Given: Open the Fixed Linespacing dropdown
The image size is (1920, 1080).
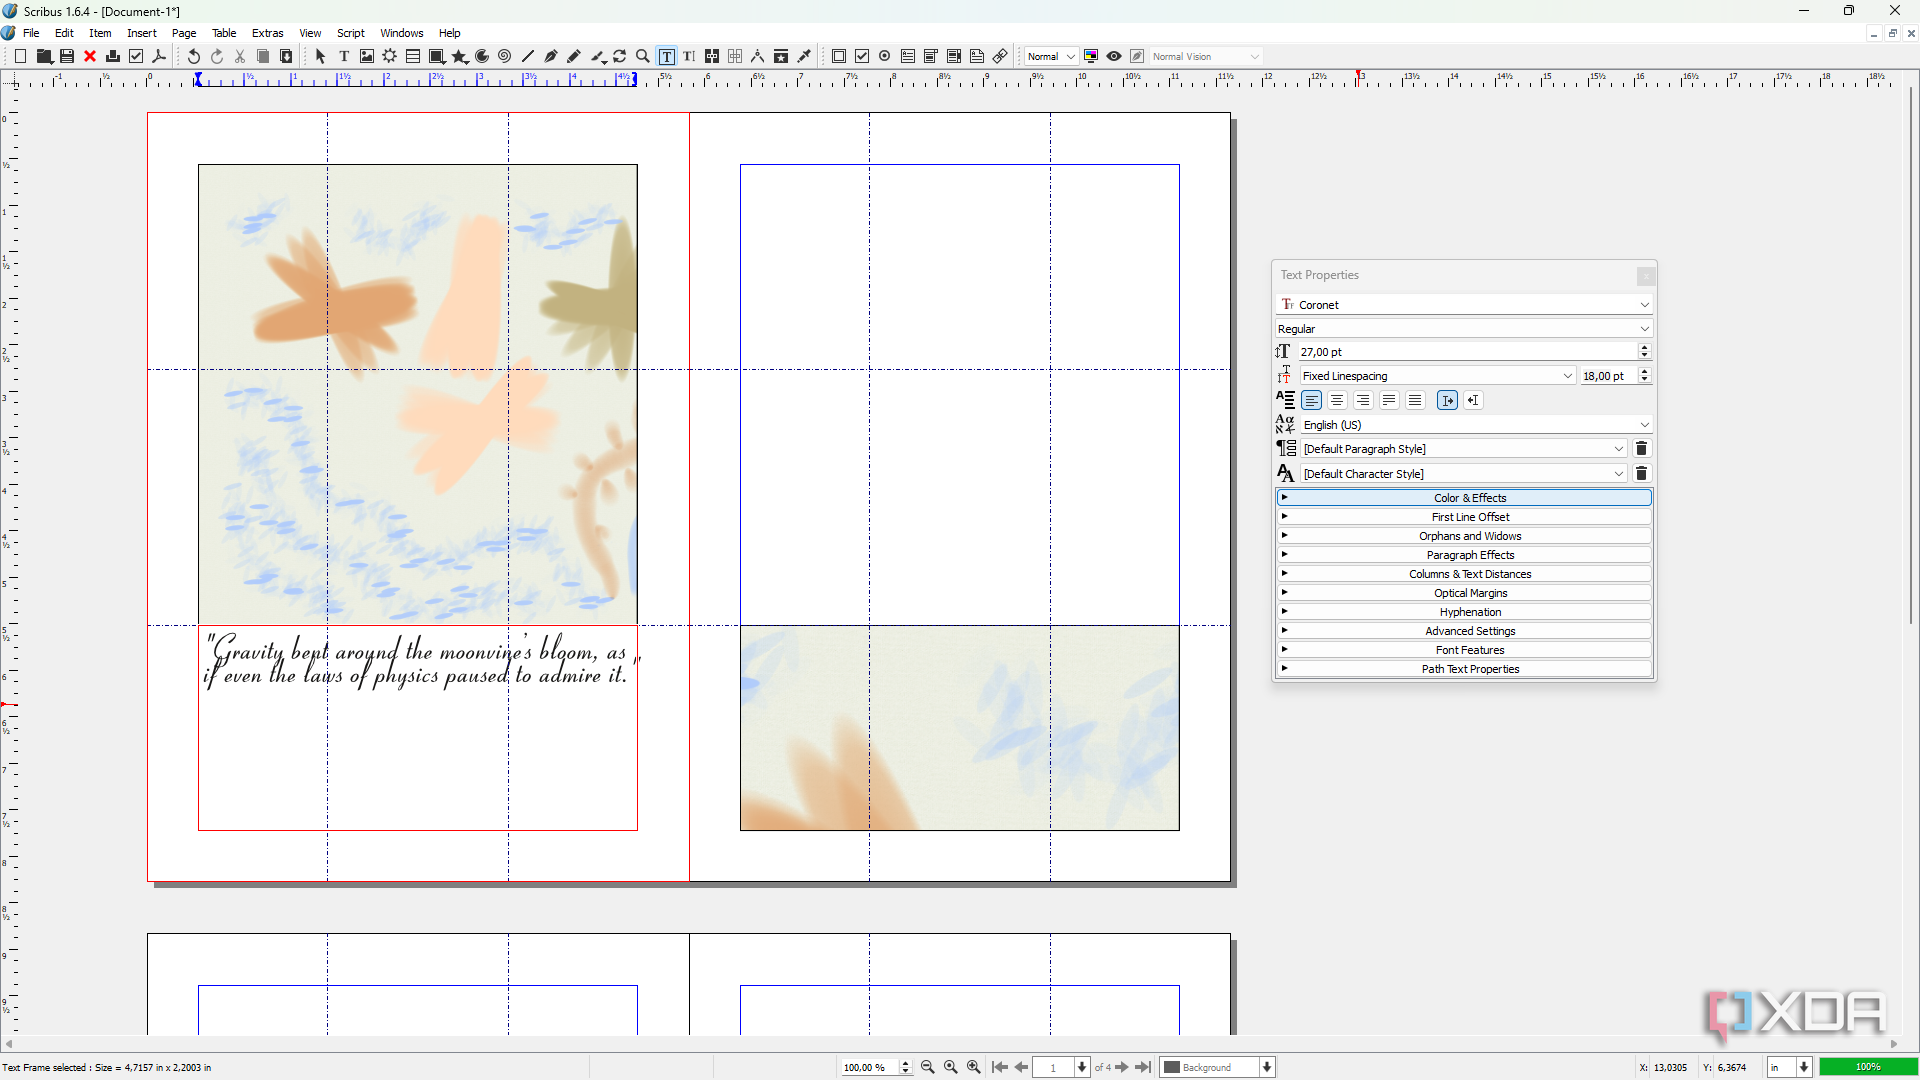Looking at the screenshot, I should click(1438, 376).
